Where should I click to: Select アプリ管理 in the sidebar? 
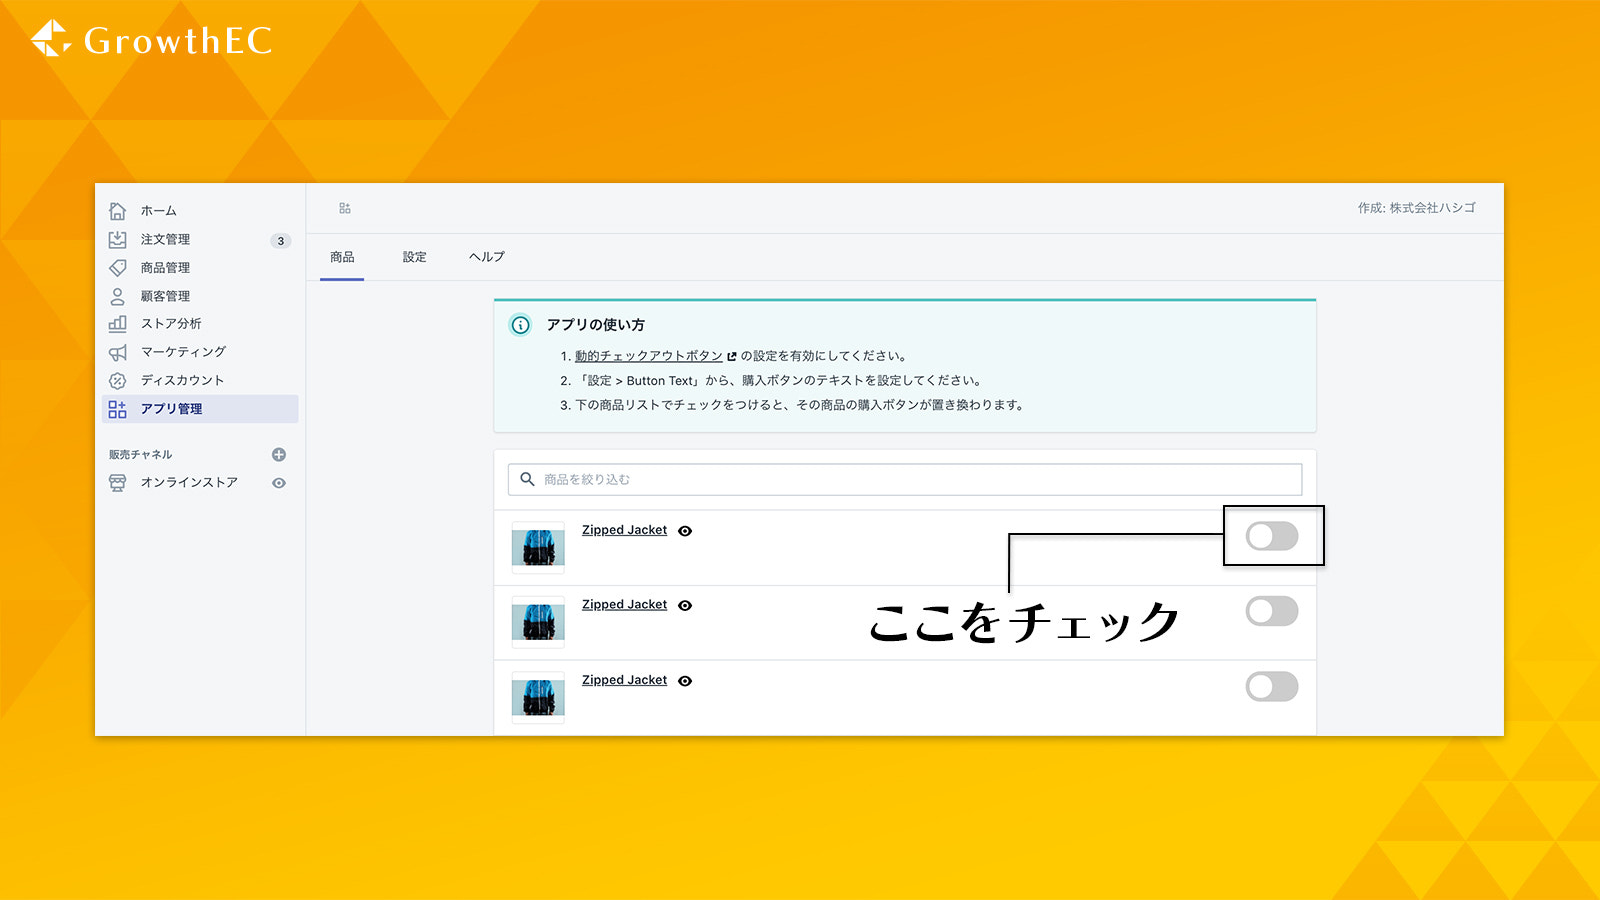pos(200,409)
